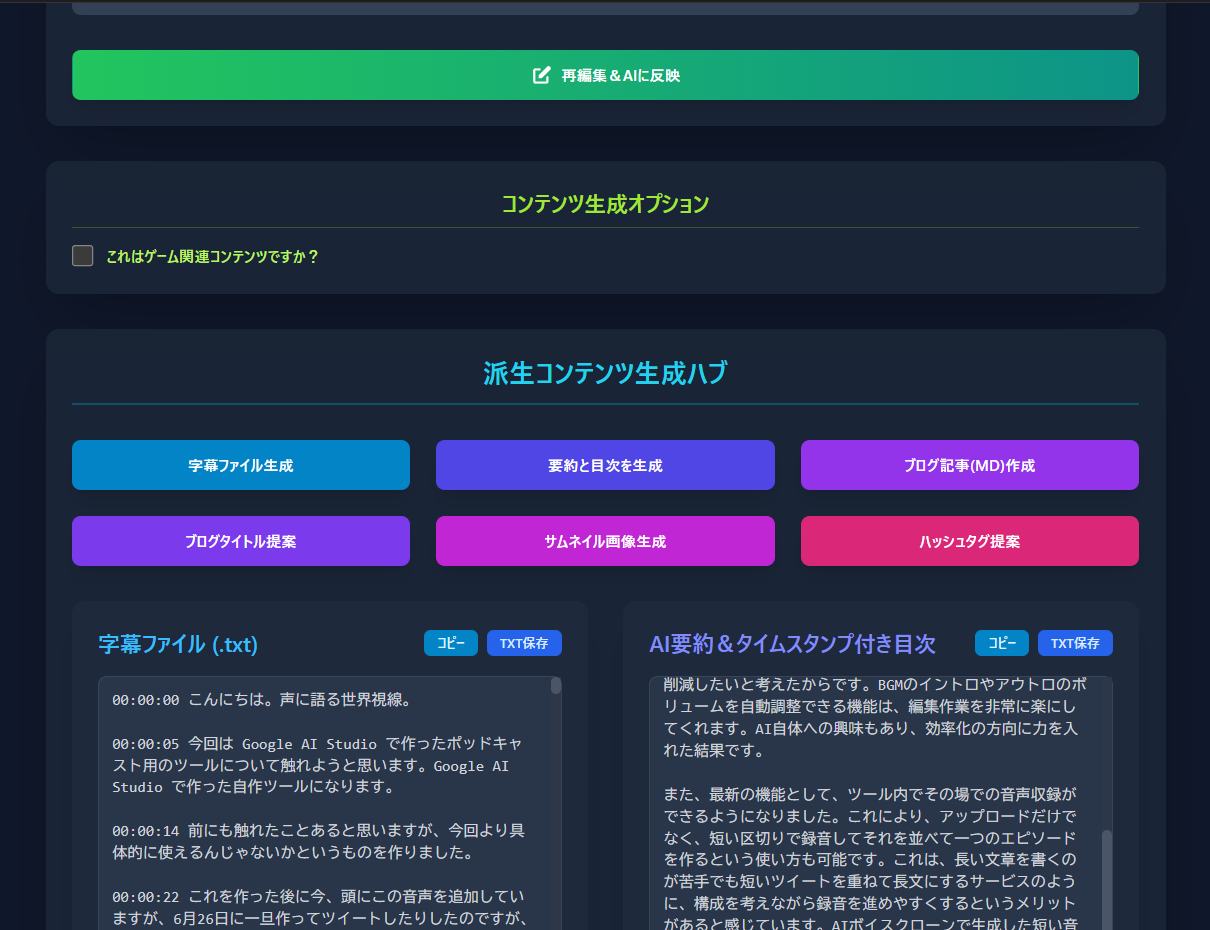Click the subtitle text area scrollbar thumb

pyautogui.click(x=556, y=686)
